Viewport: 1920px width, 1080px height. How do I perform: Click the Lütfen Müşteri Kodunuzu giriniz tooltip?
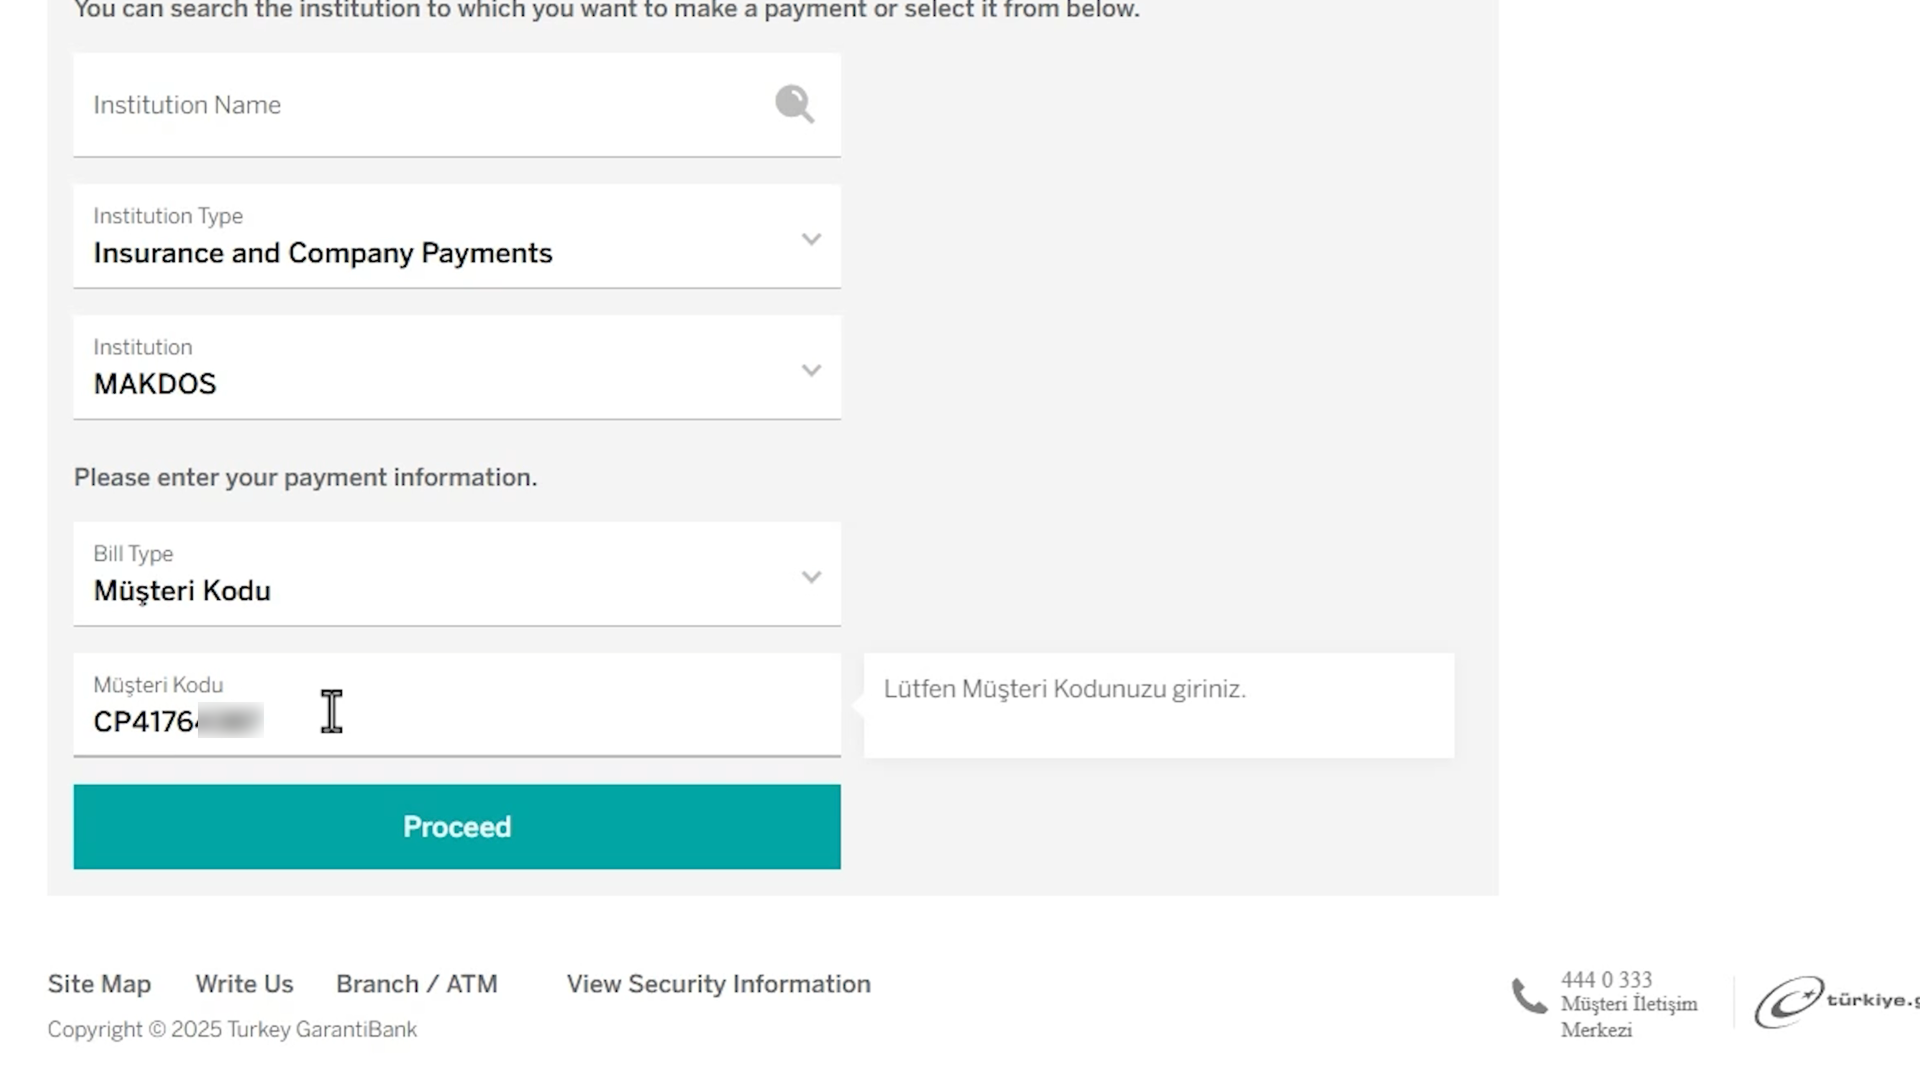coord(1159,705)
